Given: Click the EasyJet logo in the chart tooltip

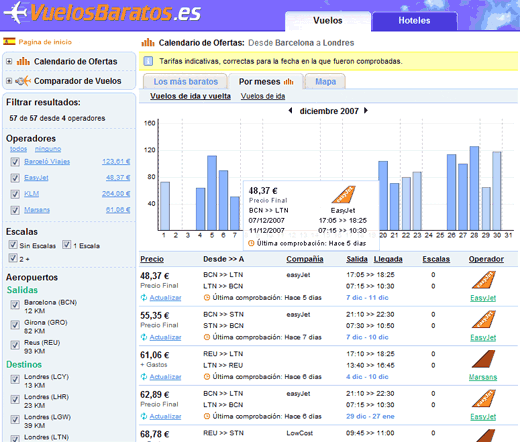Looking at the screenshot, I should coord(343,195).
